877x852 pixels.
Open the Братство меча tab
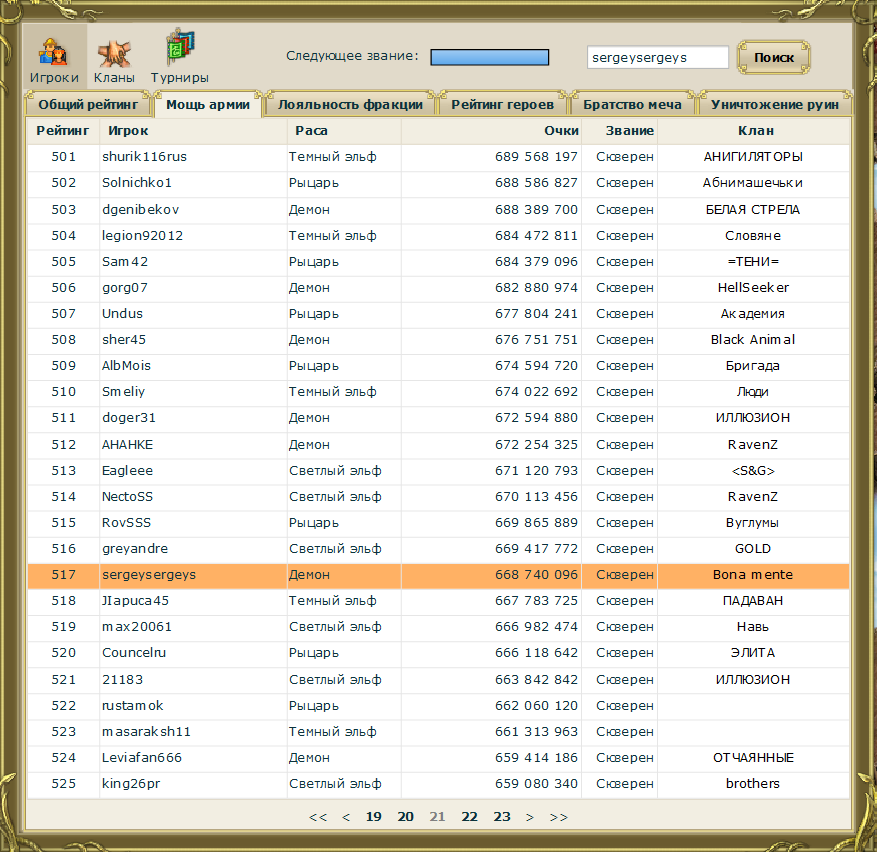click(x=632, y=104)
